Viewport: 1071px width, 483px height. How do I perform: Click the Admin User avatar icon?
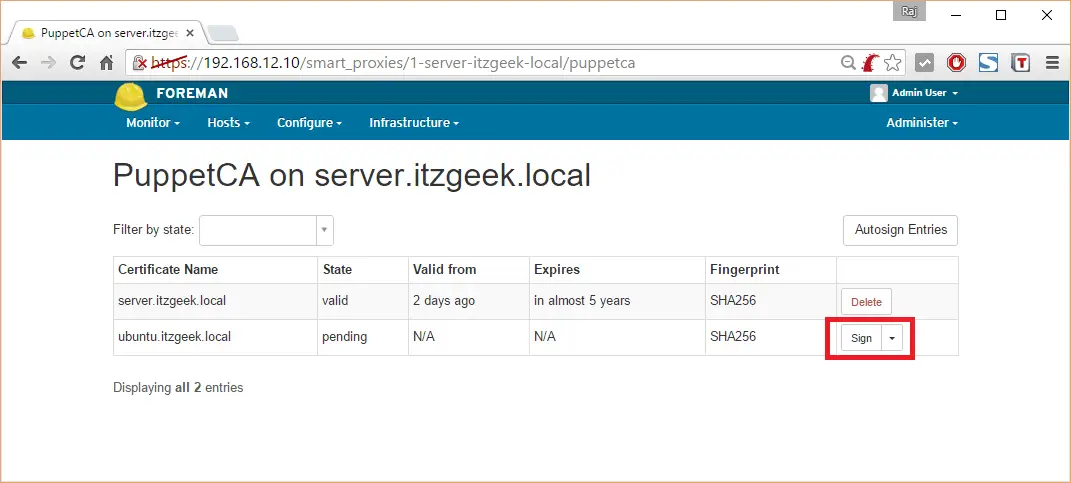click(878, 93)
